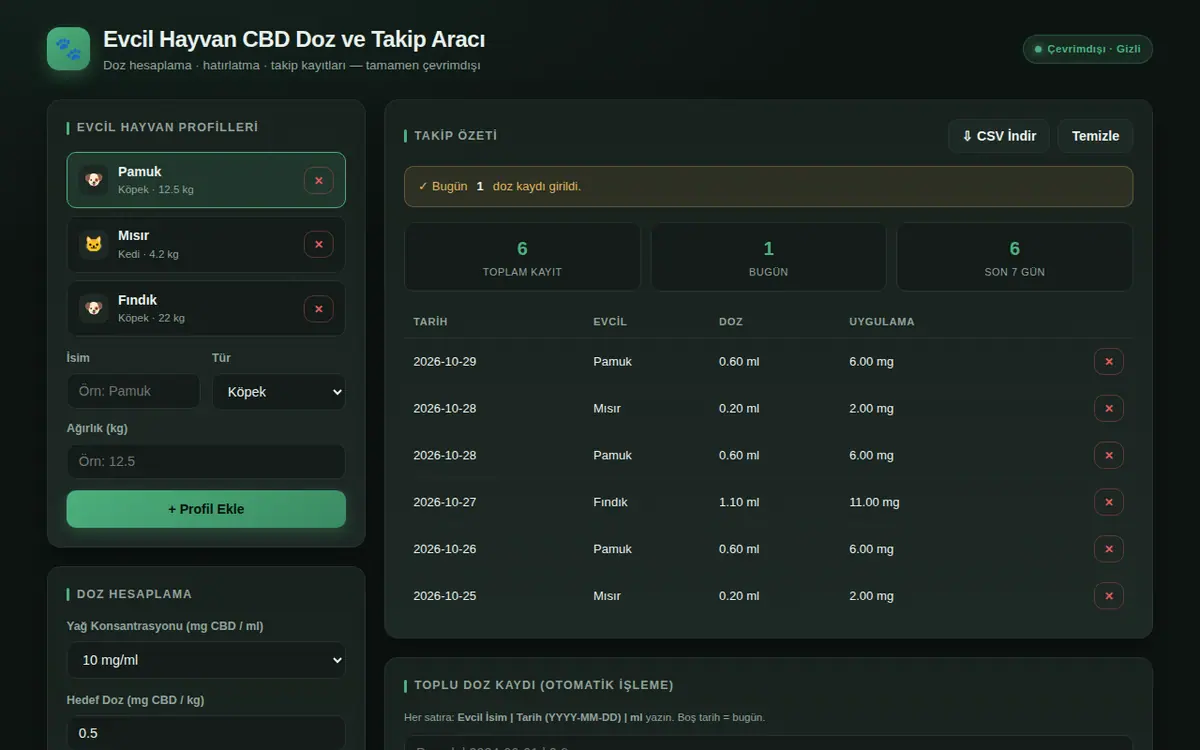Viewport: 1200px width, 750px height.
Task: Focus the Ağırlık (kg) weight field
Action: coord(206,461)
